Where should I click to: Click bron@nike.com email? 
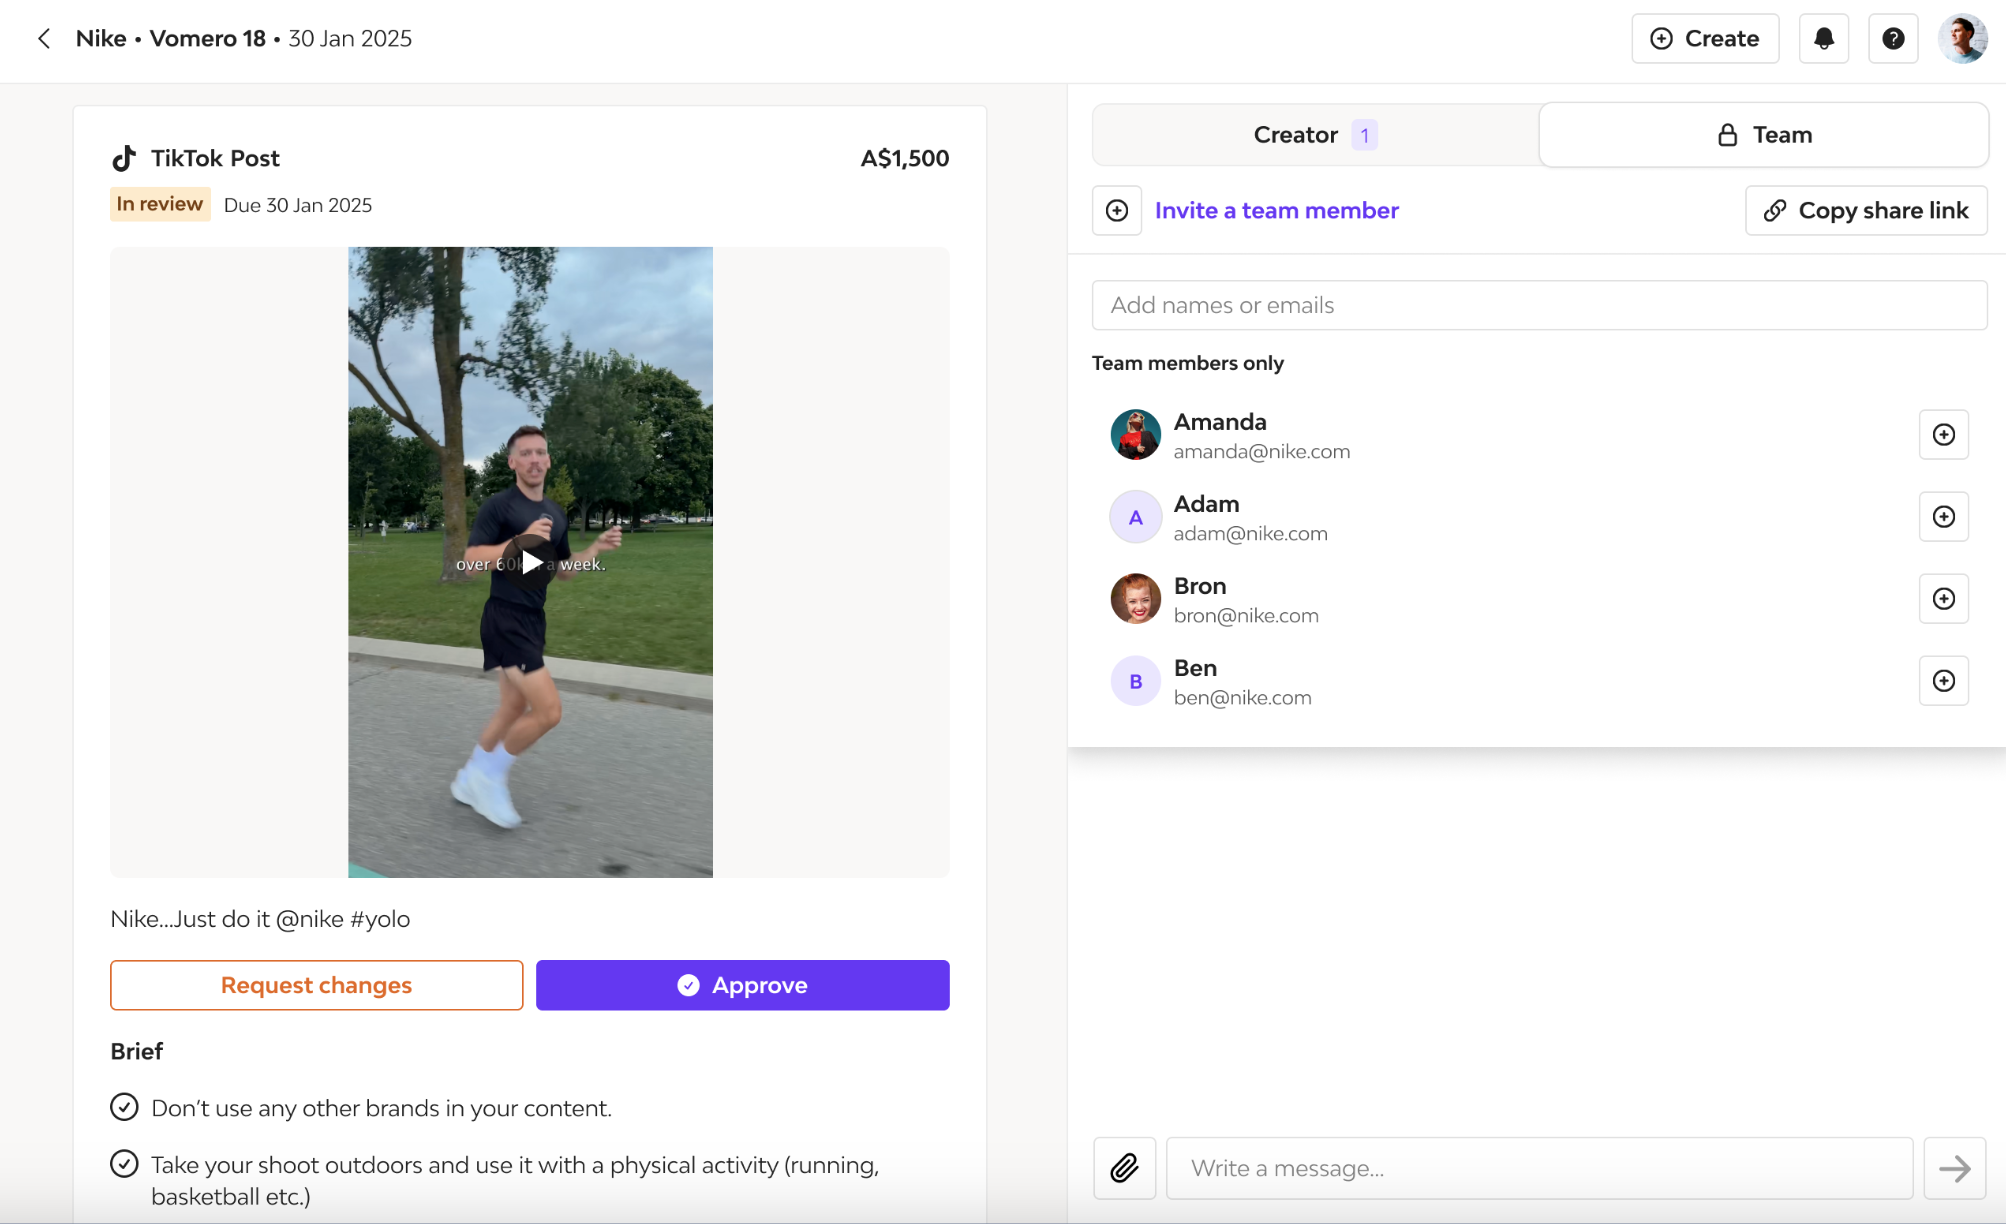pos(1246,615)
